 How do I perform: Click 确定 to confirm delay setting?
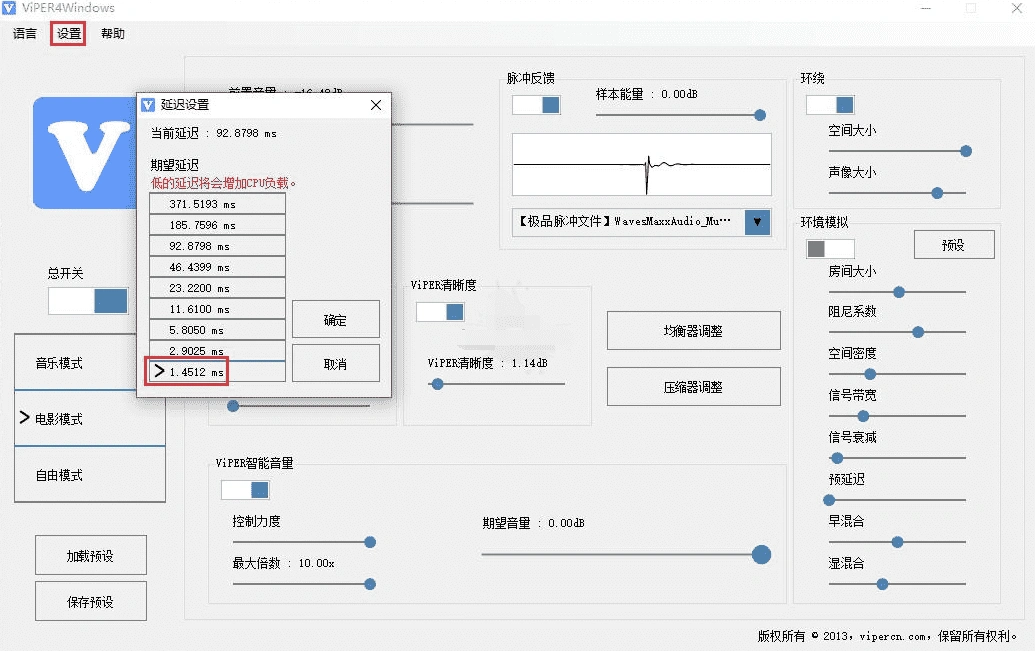(x=336, y=320)
